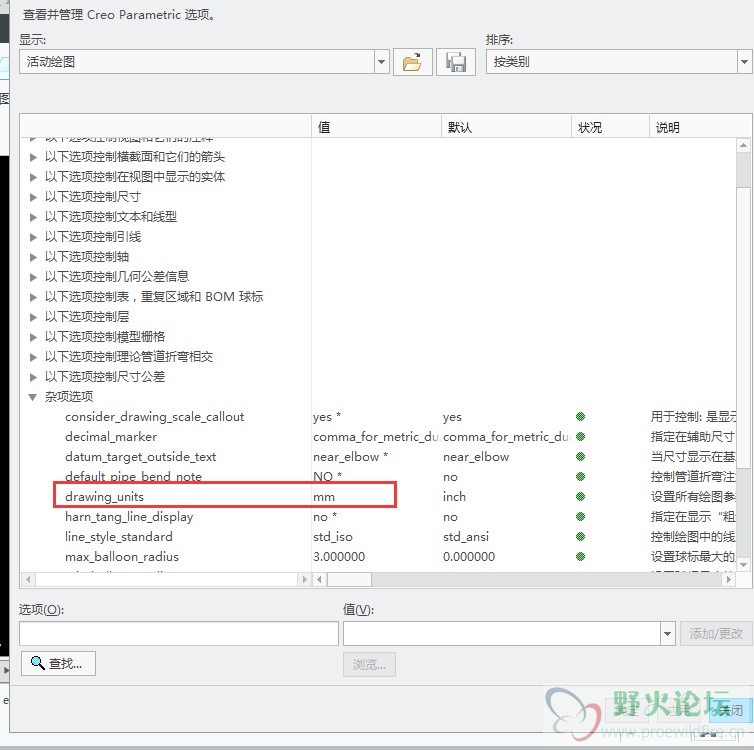Expand 以下选项控制轴 group

[x=33, y=257]
